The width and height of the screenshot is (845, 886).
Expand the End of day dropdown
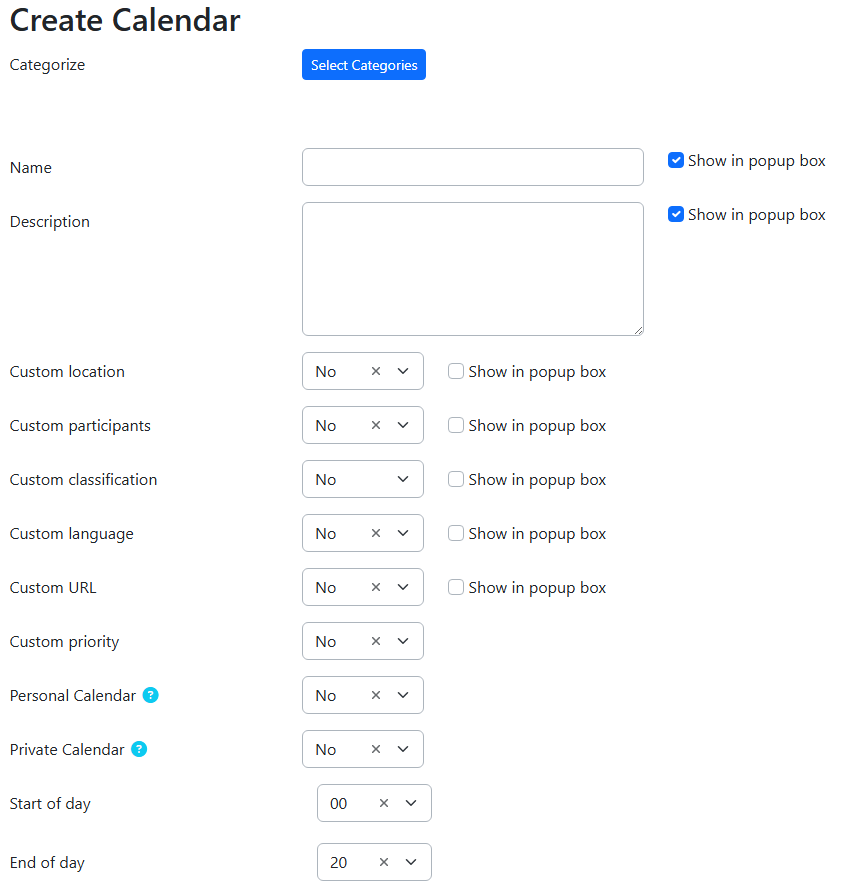pos(411,862)
